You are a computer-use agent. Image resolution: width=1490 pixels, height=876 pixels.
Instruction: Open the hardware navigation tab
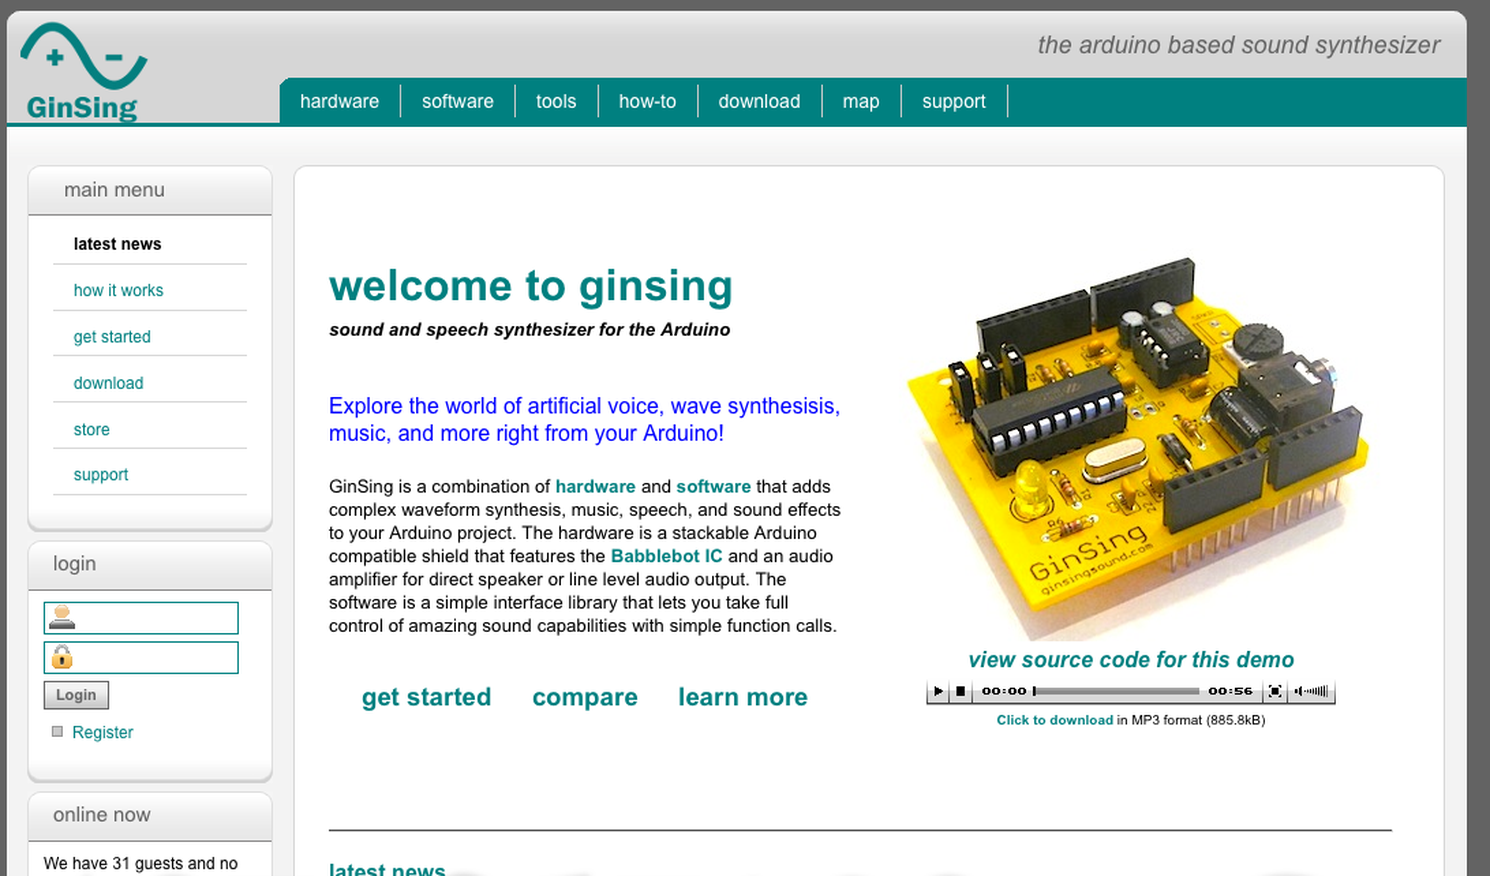pos(339,101)
